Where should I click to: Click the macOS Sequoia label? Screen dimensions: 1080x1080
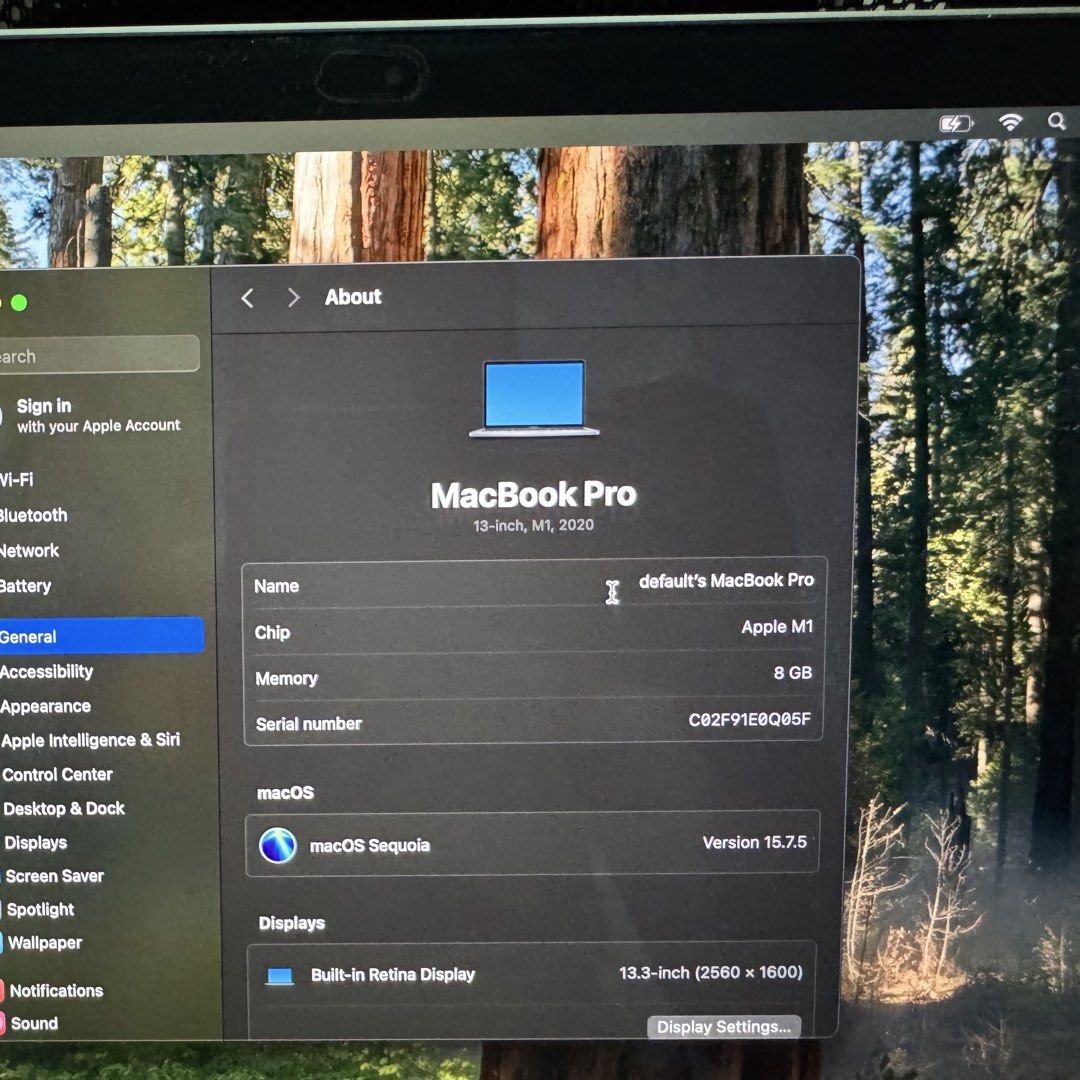370,845
